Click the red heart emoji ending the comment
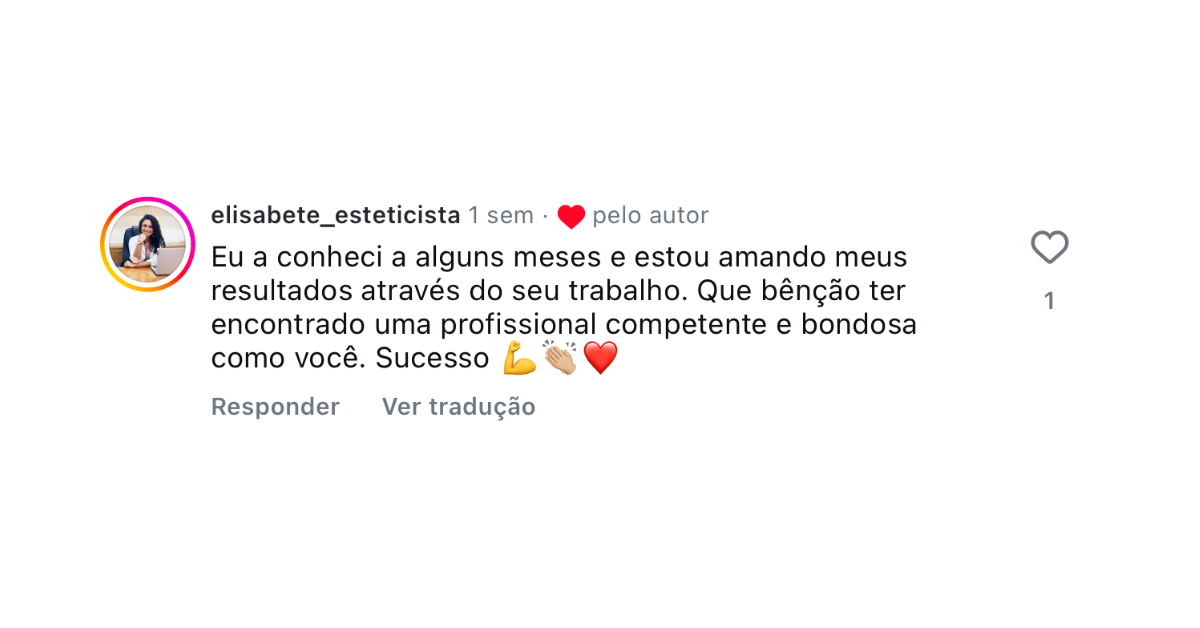Viewport: 1200px width, 628px height. coord(600,358)
